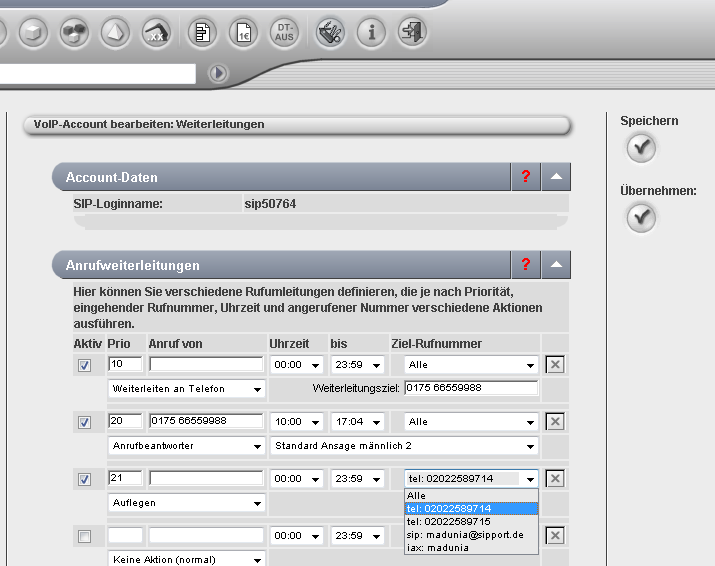Click the go arrow beside search field
Viewport: 715px width, 566px height.
pyautogui.click(x=218, y=73)
